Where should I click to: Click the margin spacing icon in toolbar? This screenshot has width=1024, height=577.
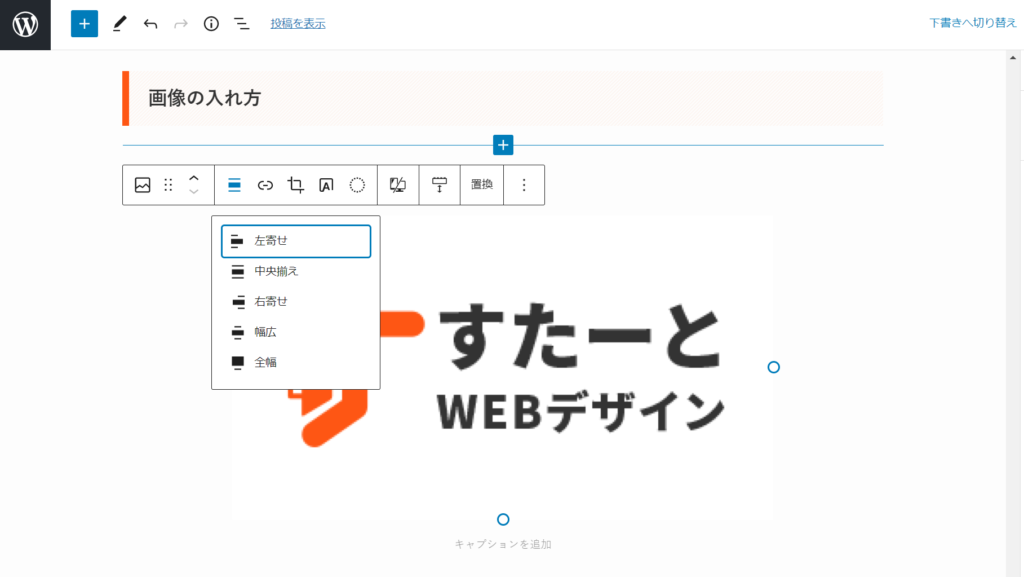click(x=440, y=185)
